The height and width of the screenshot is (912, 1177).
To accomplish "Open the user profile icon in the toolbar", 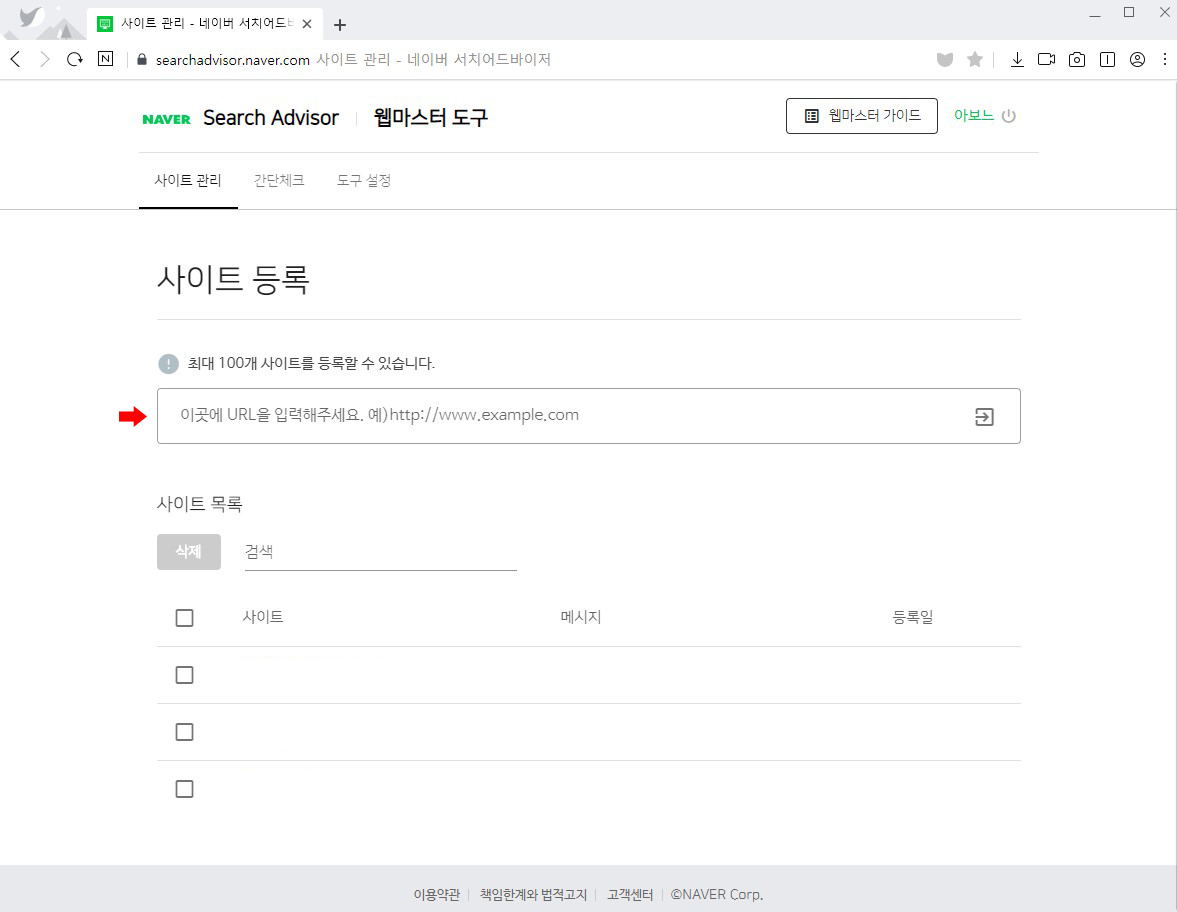I will tap(1137, 59).
